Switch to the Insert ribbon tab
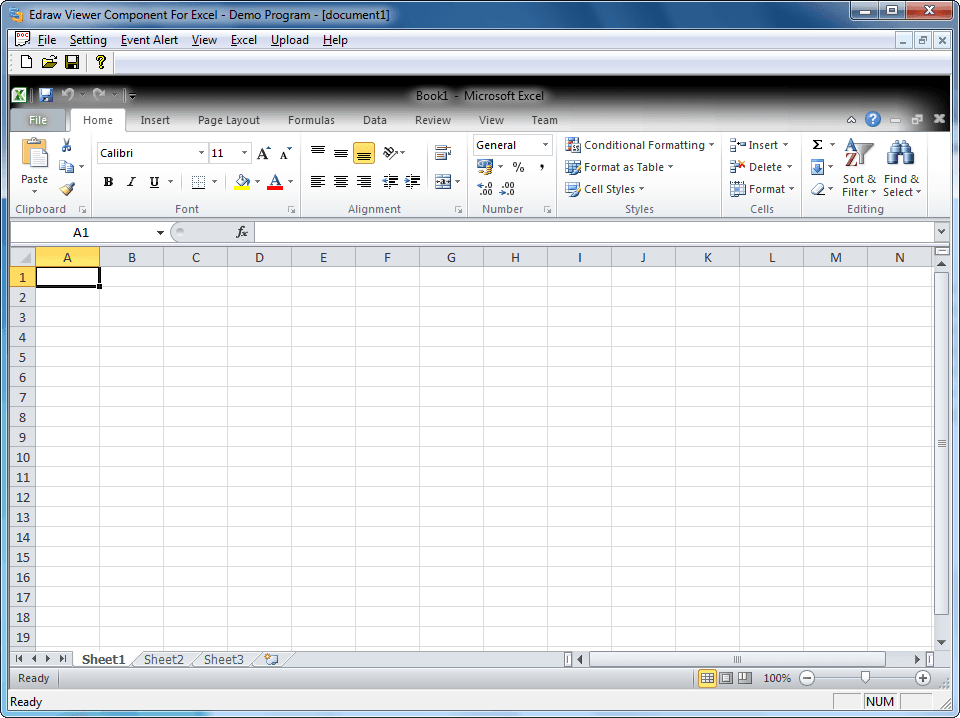This screenshot has height=718, width=960. click(x=155, y=120)
